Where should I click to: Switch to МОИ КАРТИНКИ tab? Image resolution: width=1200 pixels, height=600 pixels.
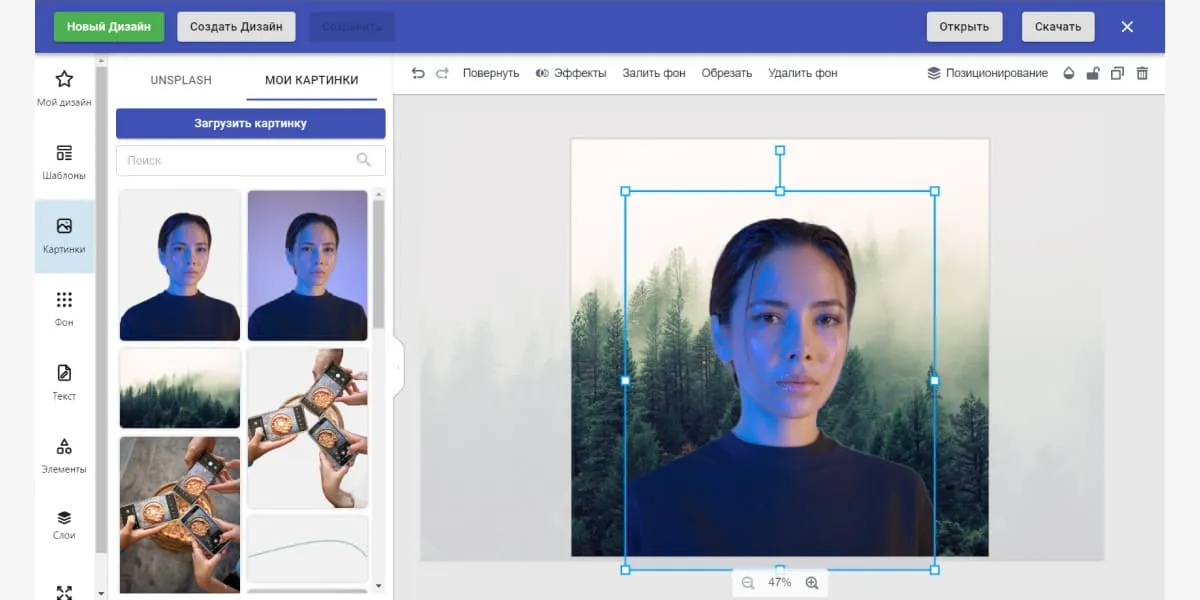[311, 80]
